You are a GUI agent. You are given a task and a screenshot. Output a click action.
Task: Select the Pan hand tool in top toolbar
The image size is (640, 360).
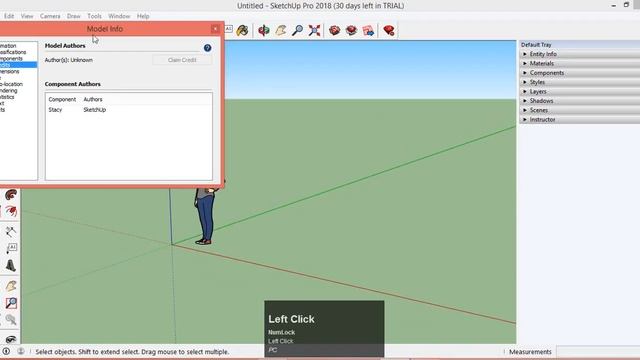(281, 31)
